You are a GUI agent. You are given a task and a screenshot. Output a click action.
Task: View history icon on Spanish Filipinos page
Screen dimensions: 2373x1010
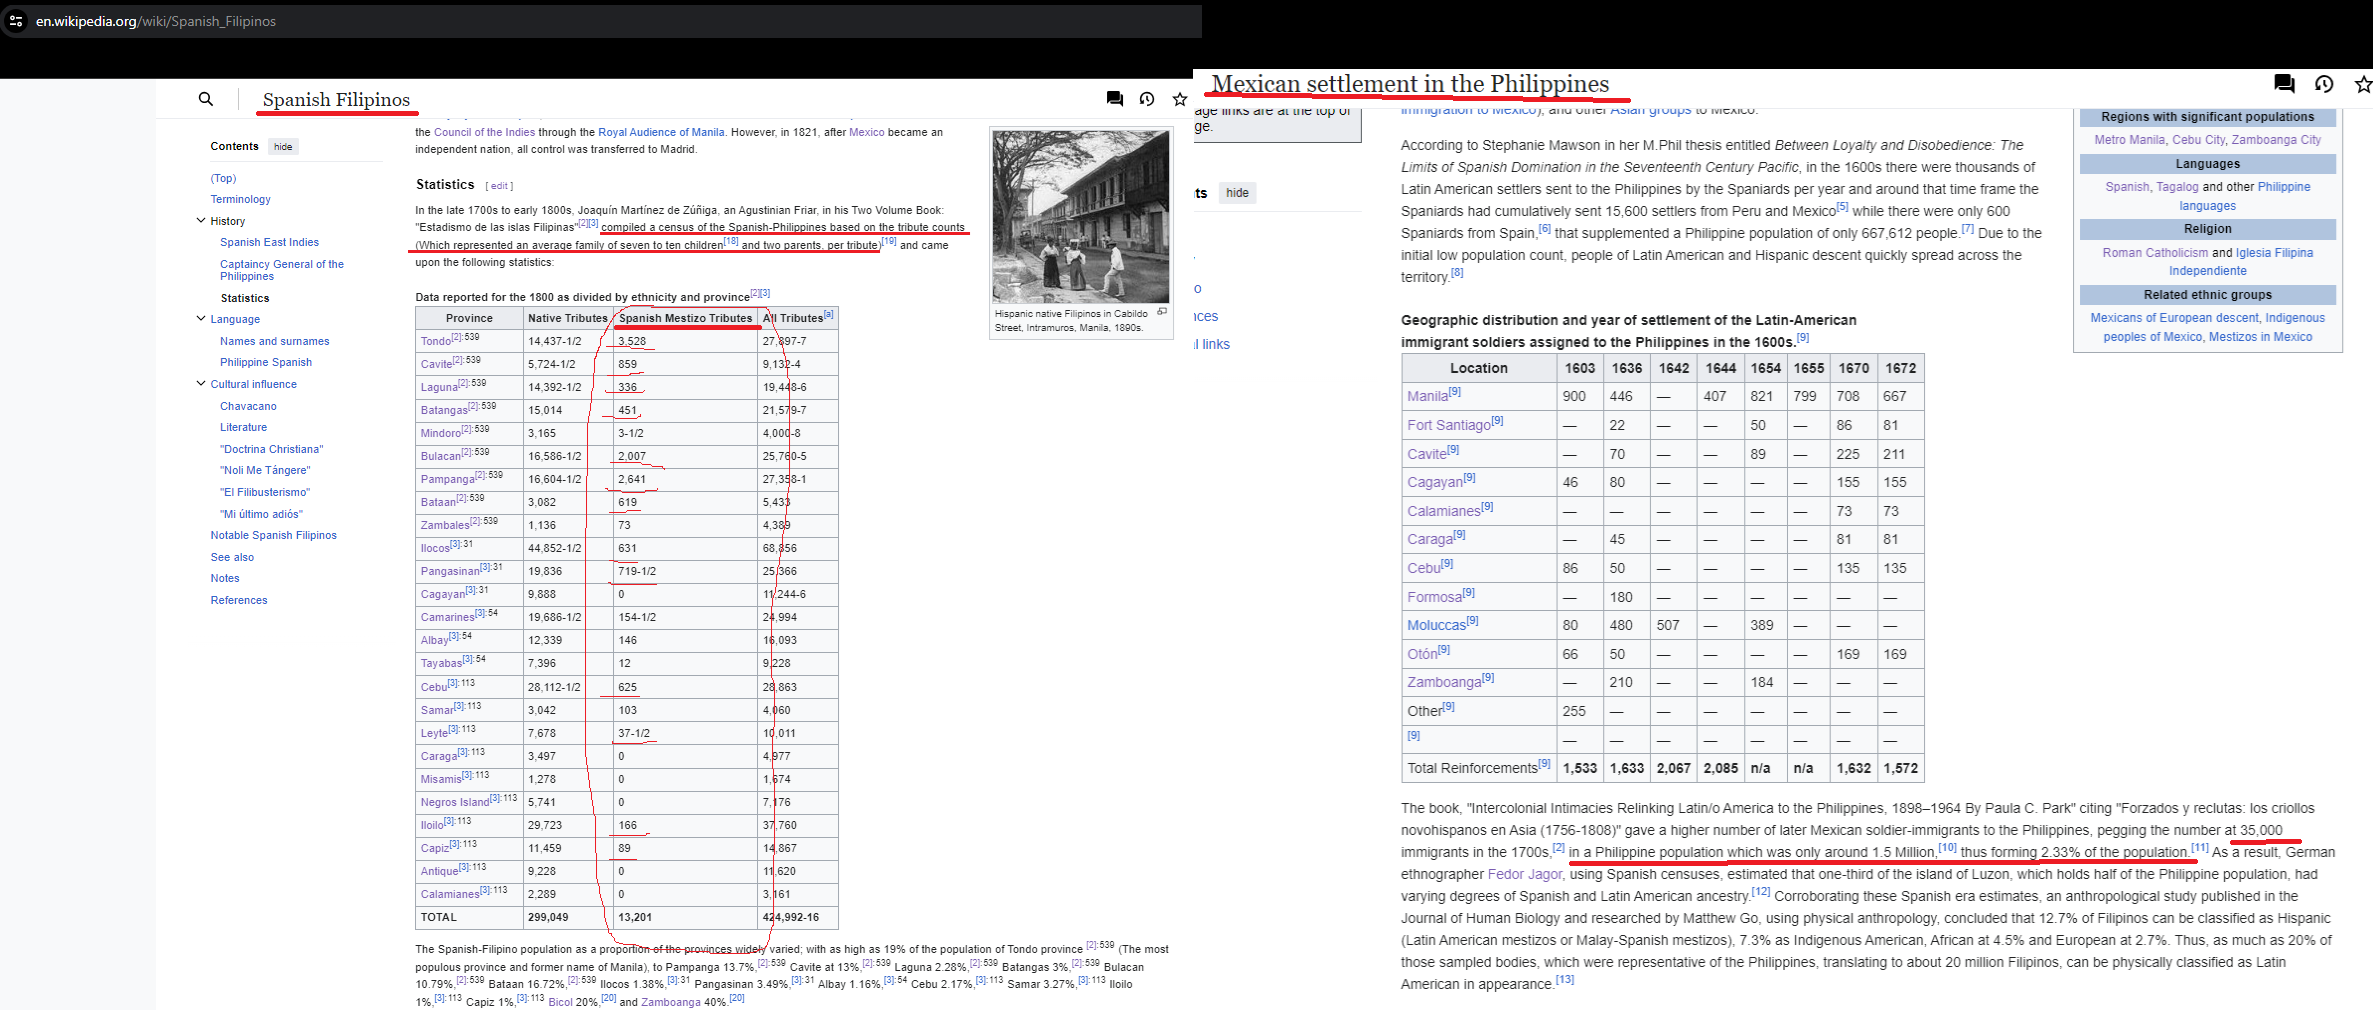pos(1147,98)
